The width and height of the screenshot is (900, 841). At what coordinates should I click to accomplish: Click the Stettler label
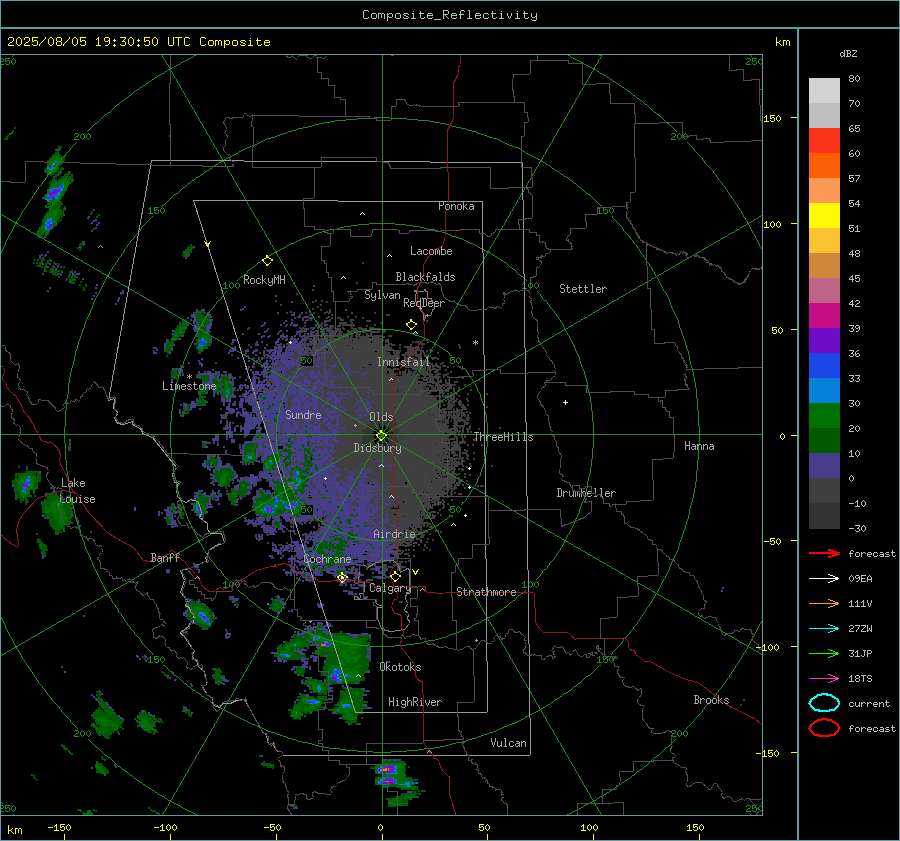[x=583, y=289]
